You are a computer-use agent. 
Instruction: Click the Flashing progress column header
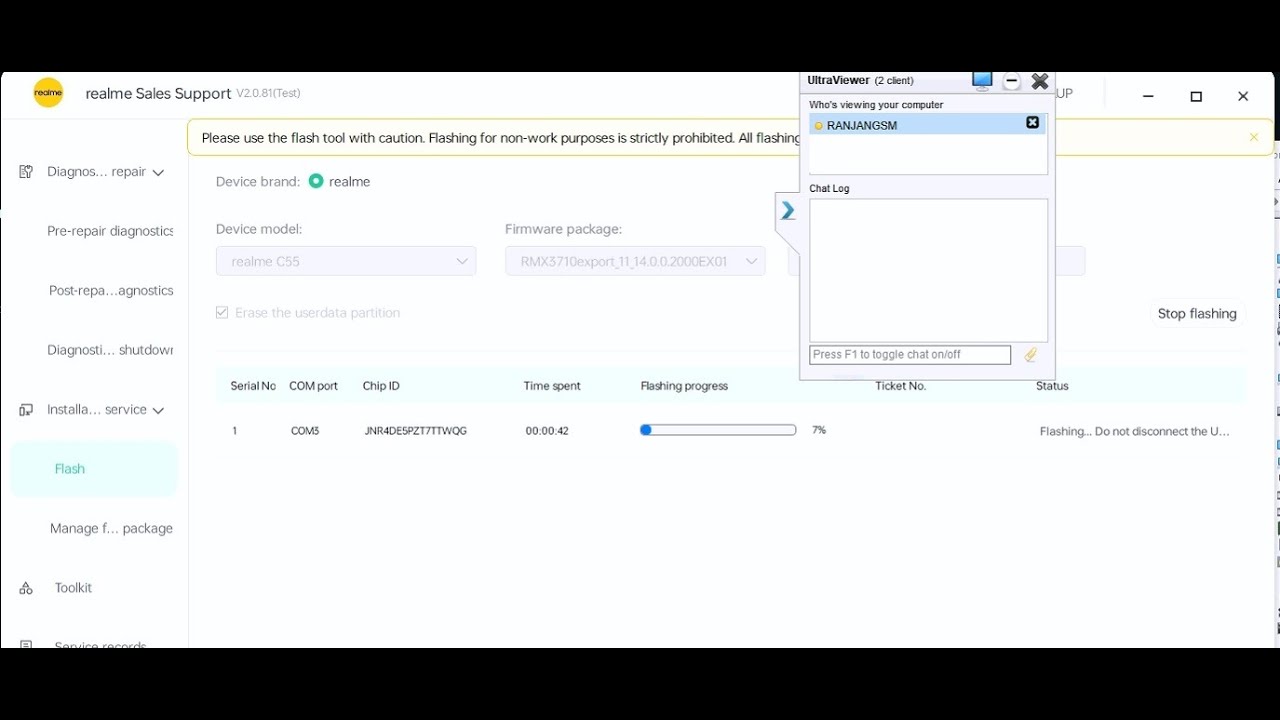(684, 386)
